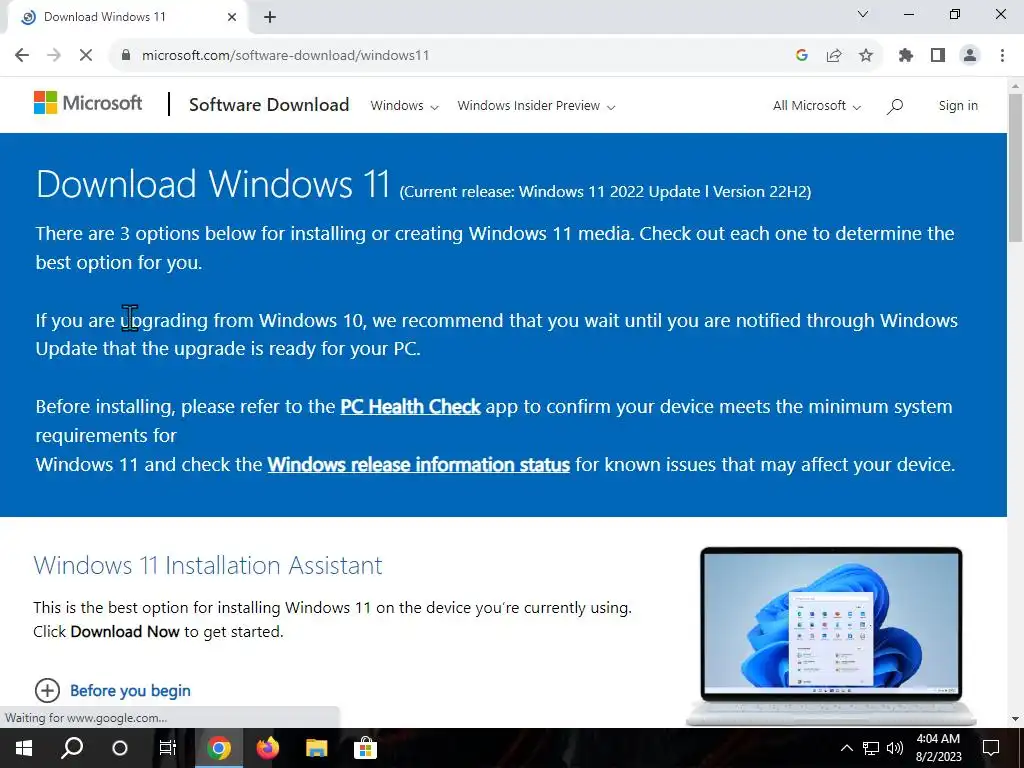Click the Windows 11 Installation Assistant heading
1024x768 pixels.
208,565
